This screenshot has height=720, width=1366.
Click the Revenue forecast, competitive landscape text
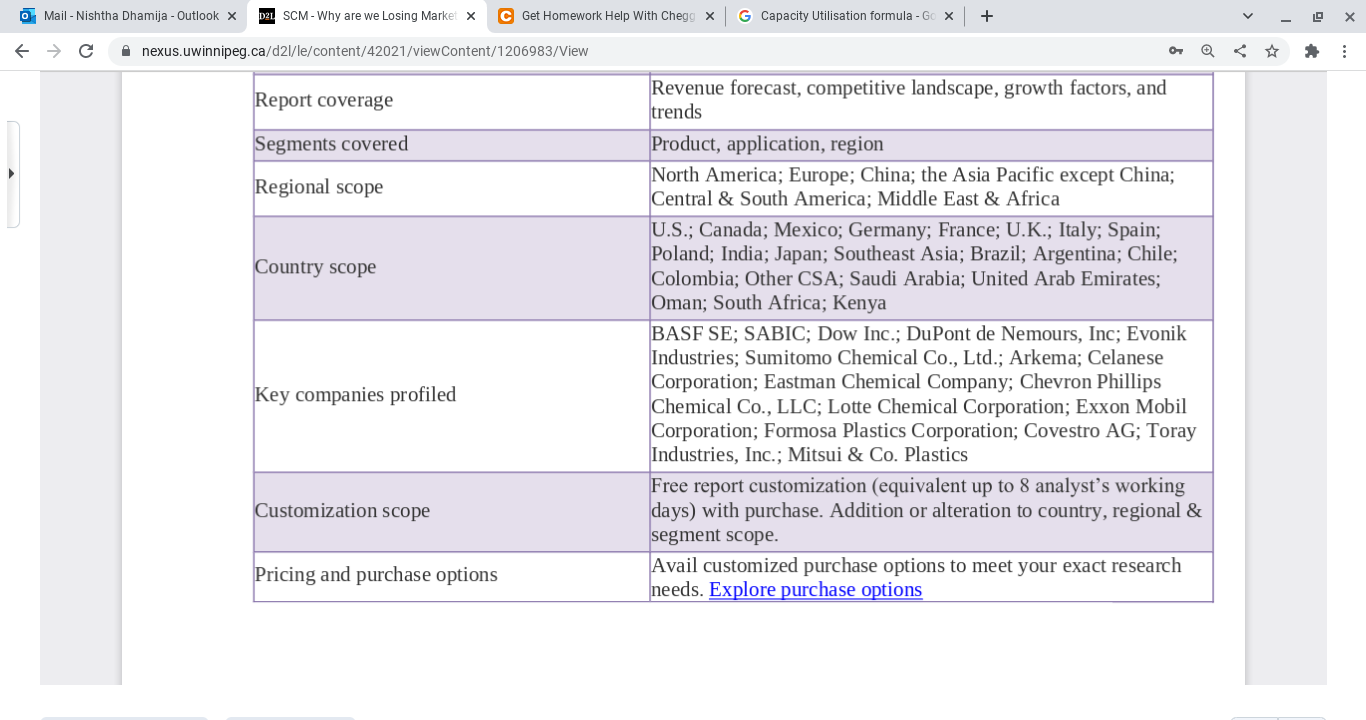pos(909,100)
